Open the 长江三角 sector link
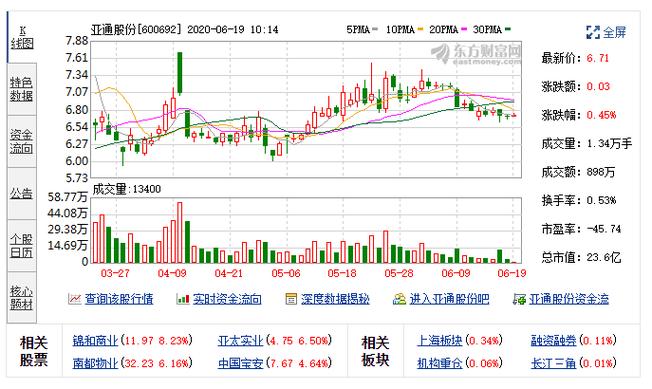The image size is (652, 389). 554,363
